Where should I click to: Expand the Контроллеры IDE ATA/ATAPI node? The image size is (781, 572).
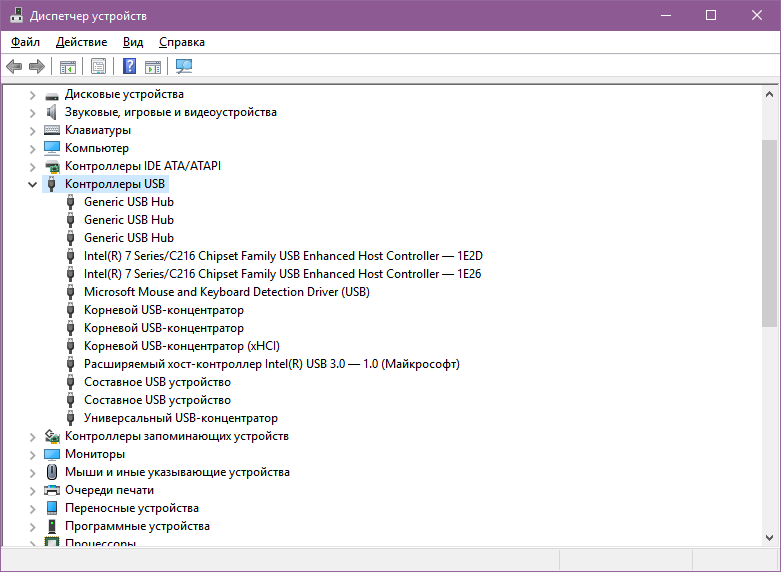point(32,166)
